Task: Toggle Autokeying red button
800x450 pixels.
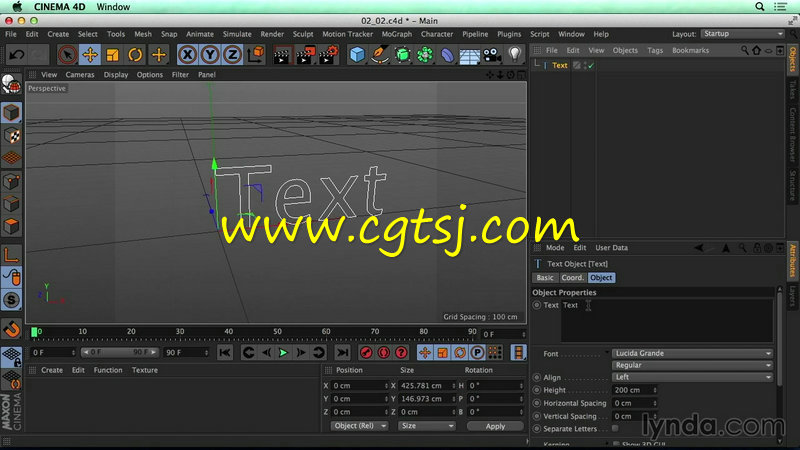Action: click(384, 353)
